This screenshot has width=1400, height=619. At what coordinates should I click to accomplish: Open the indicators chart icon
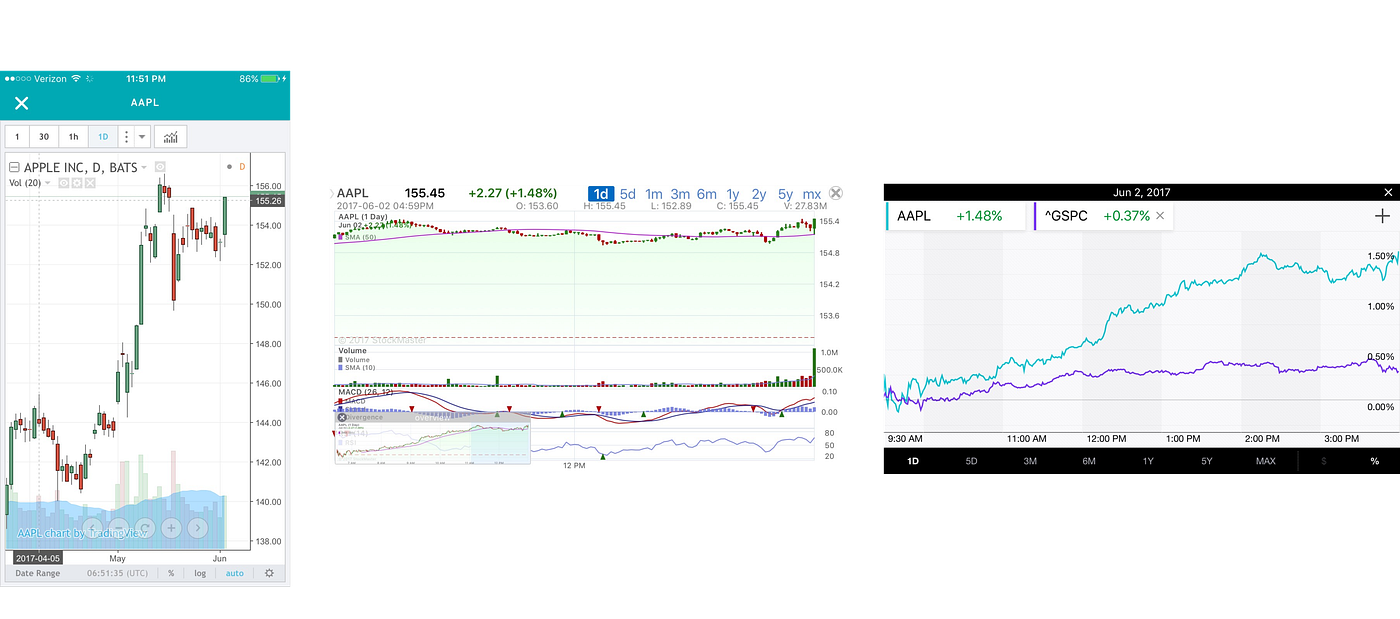171,137
